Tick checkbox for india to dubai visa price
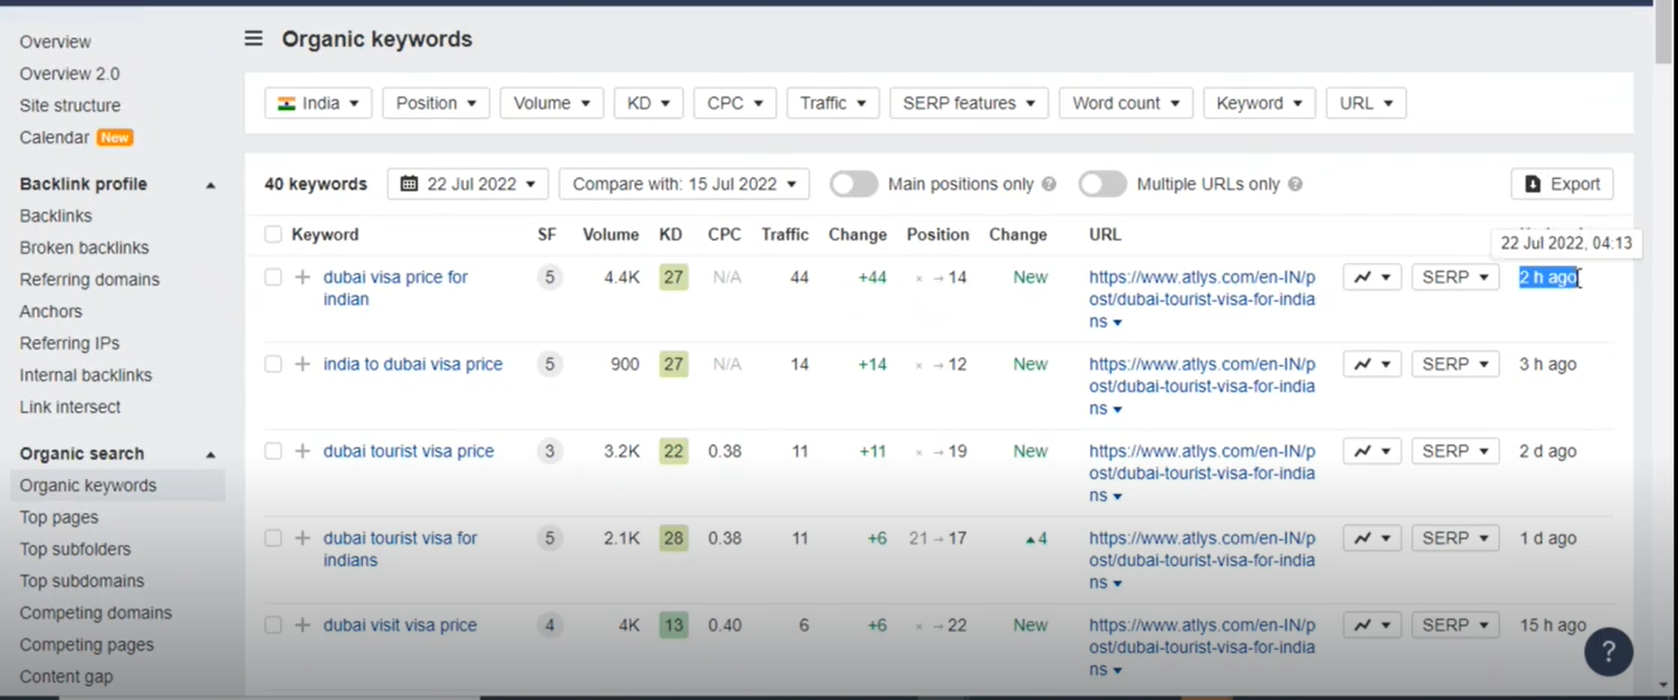1678x700 pixels. coord(273,364)
